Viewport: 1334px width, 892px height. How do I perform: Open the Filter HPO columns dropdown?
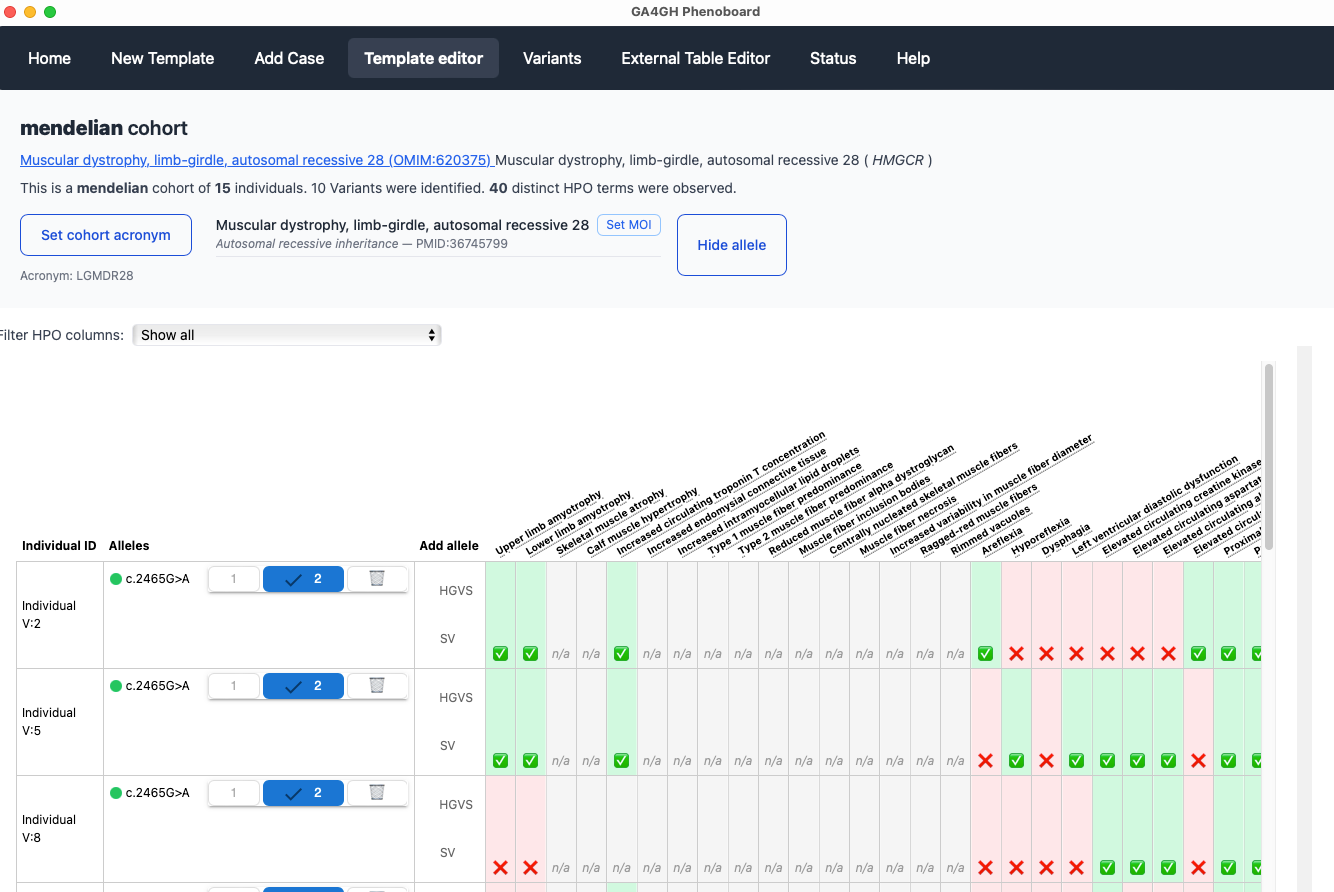pyautogui.click(x=287, y=335)
